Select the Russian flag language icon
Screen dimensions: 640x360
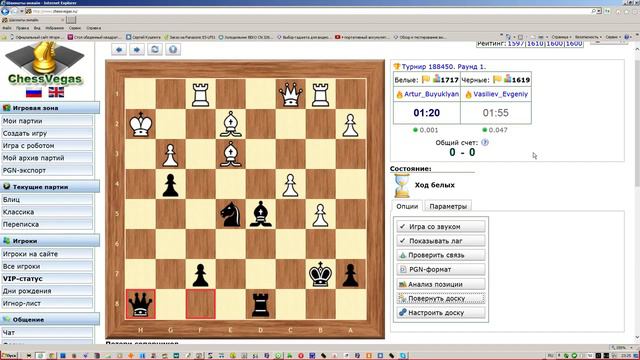coord(34,92)
